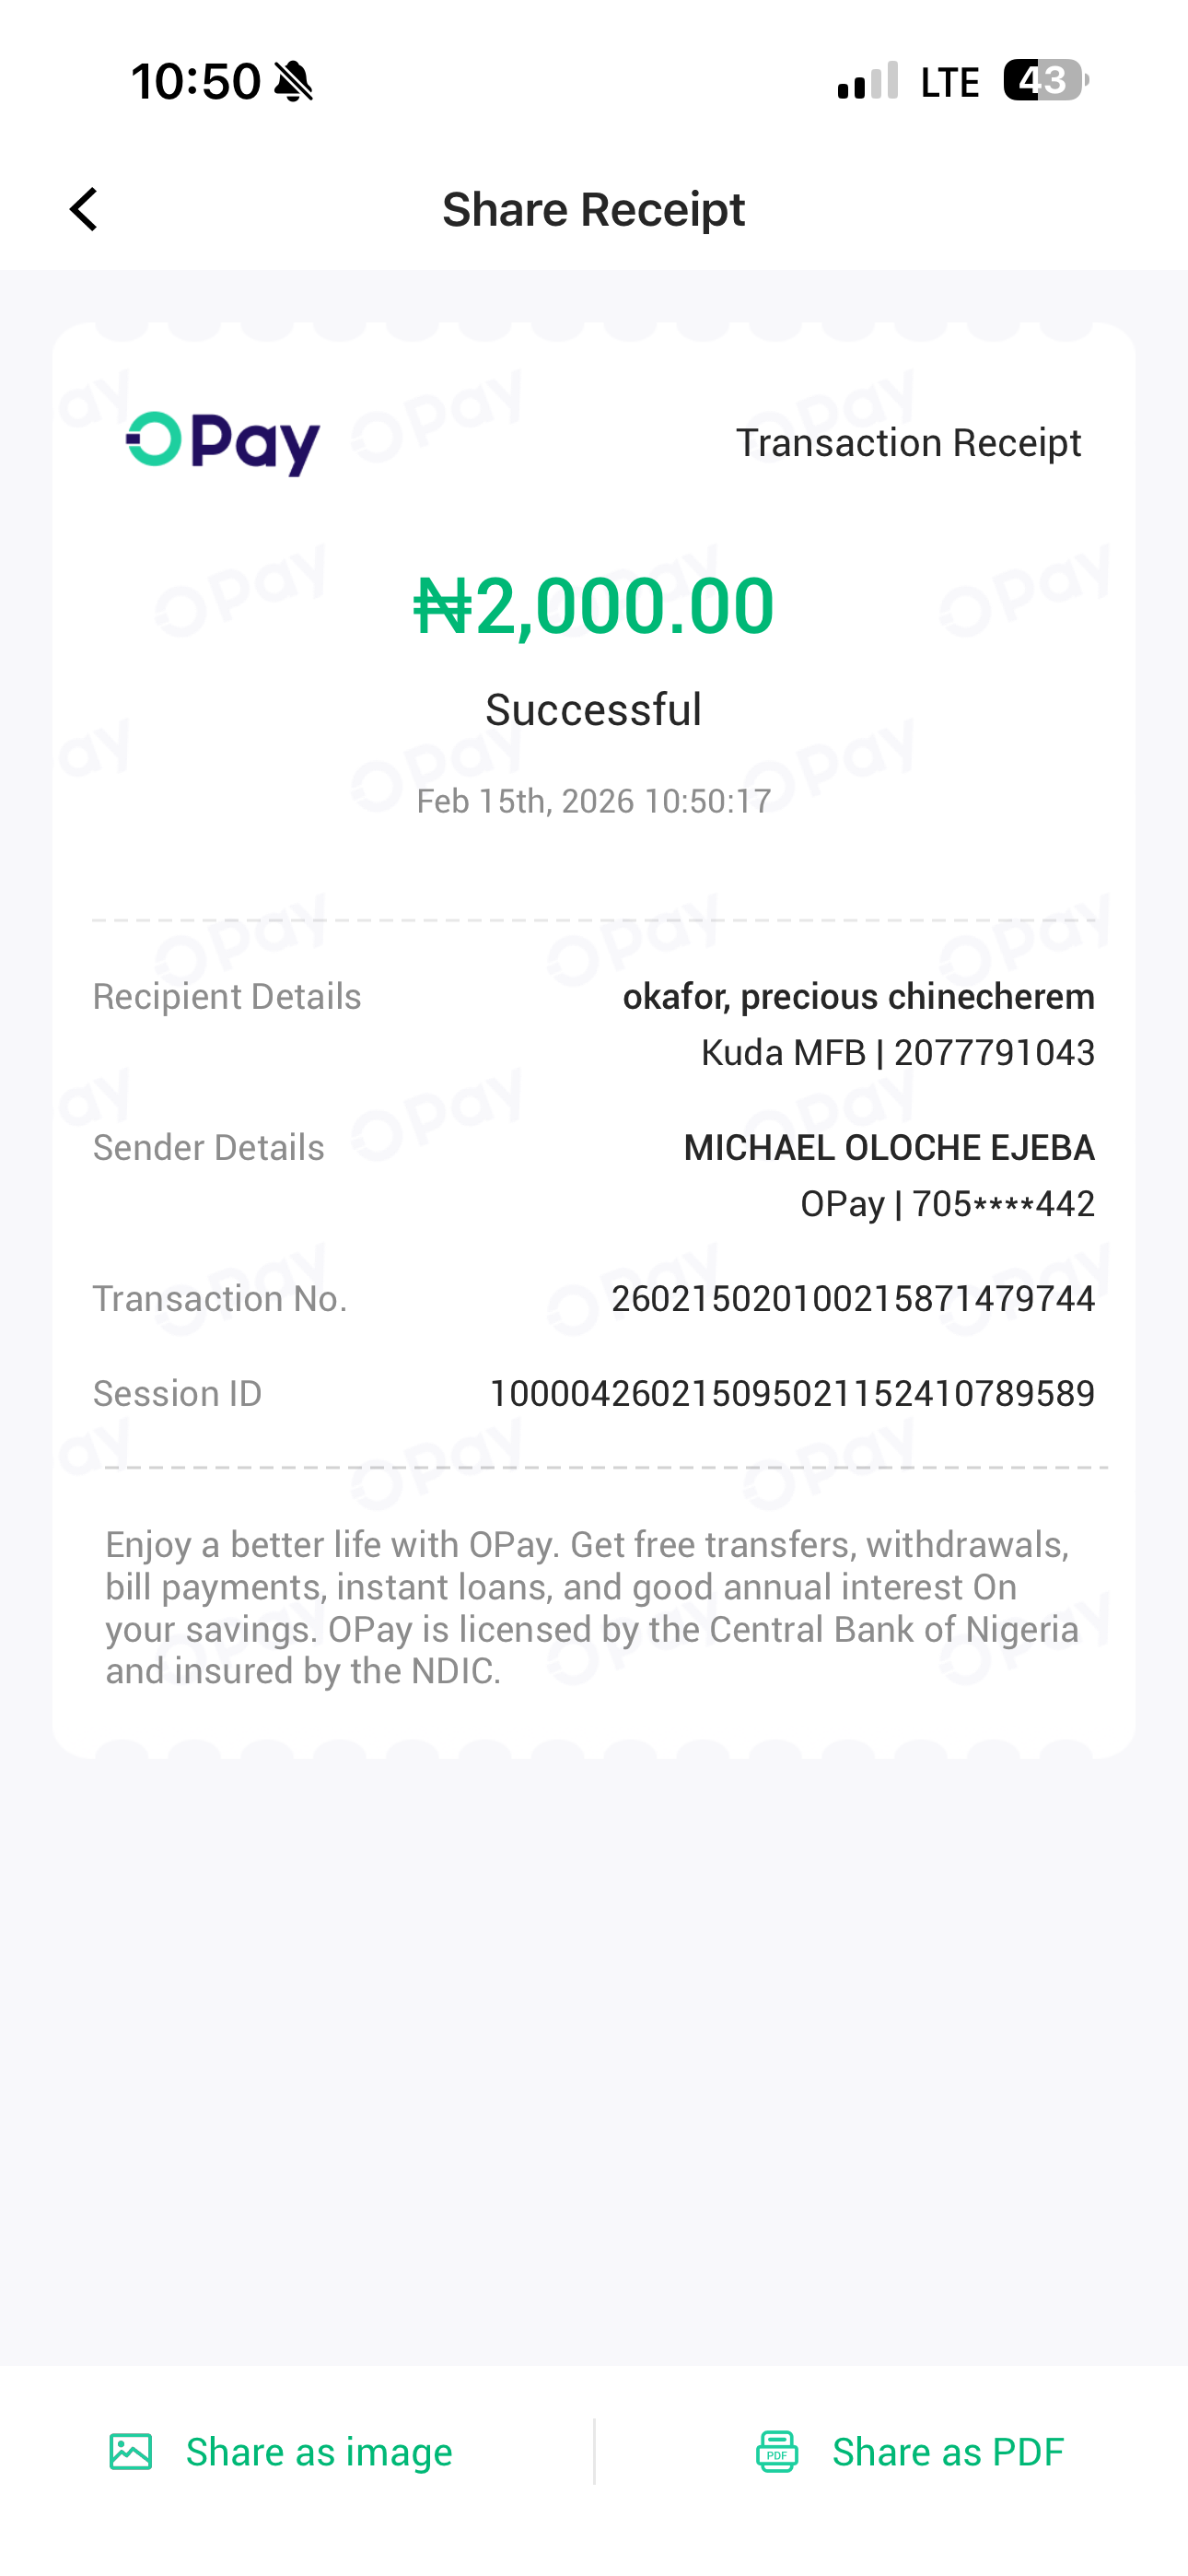Tap the cellular signal bars icon
The width and height of the screenshot is (1188, 2576).
tap(867, 81)
